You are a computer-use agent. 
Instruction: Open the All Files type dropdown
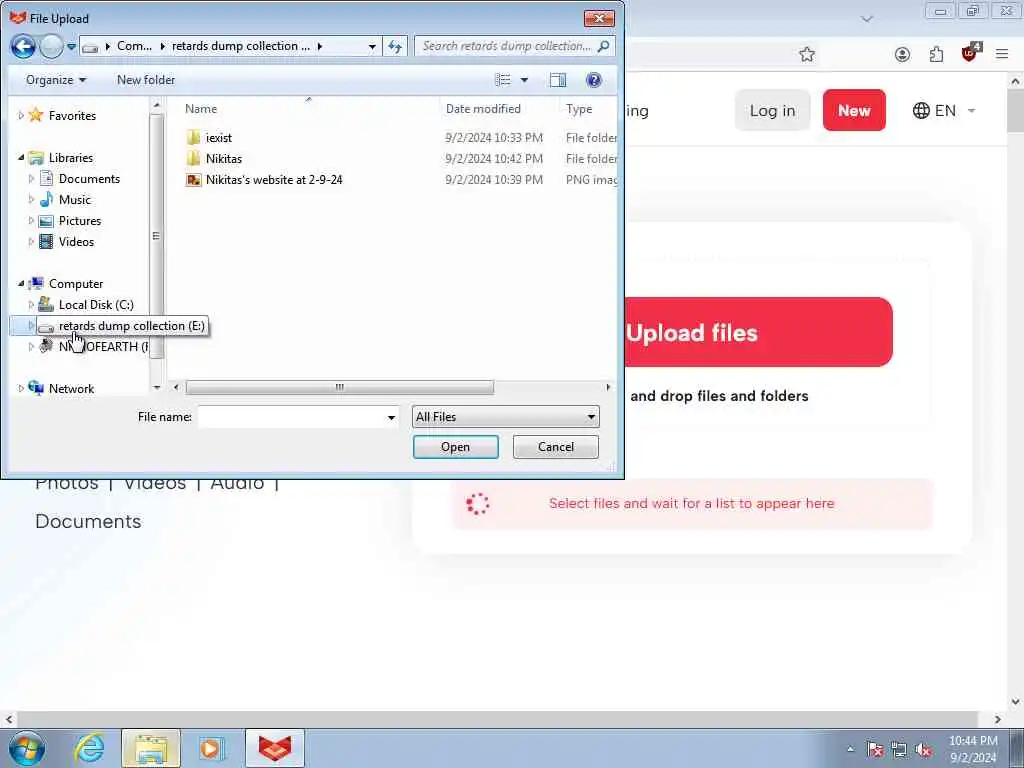click(x=505, y=417)
